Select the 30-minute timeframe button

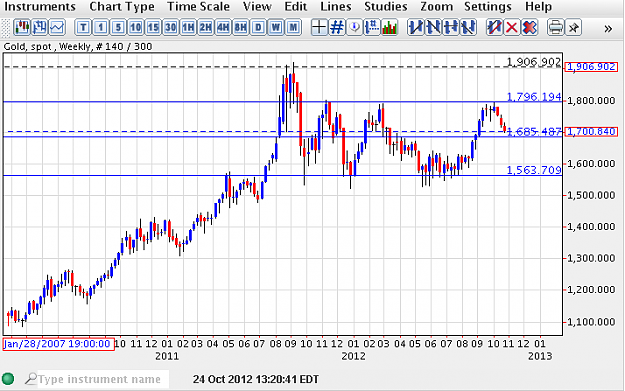coord(171,28)
